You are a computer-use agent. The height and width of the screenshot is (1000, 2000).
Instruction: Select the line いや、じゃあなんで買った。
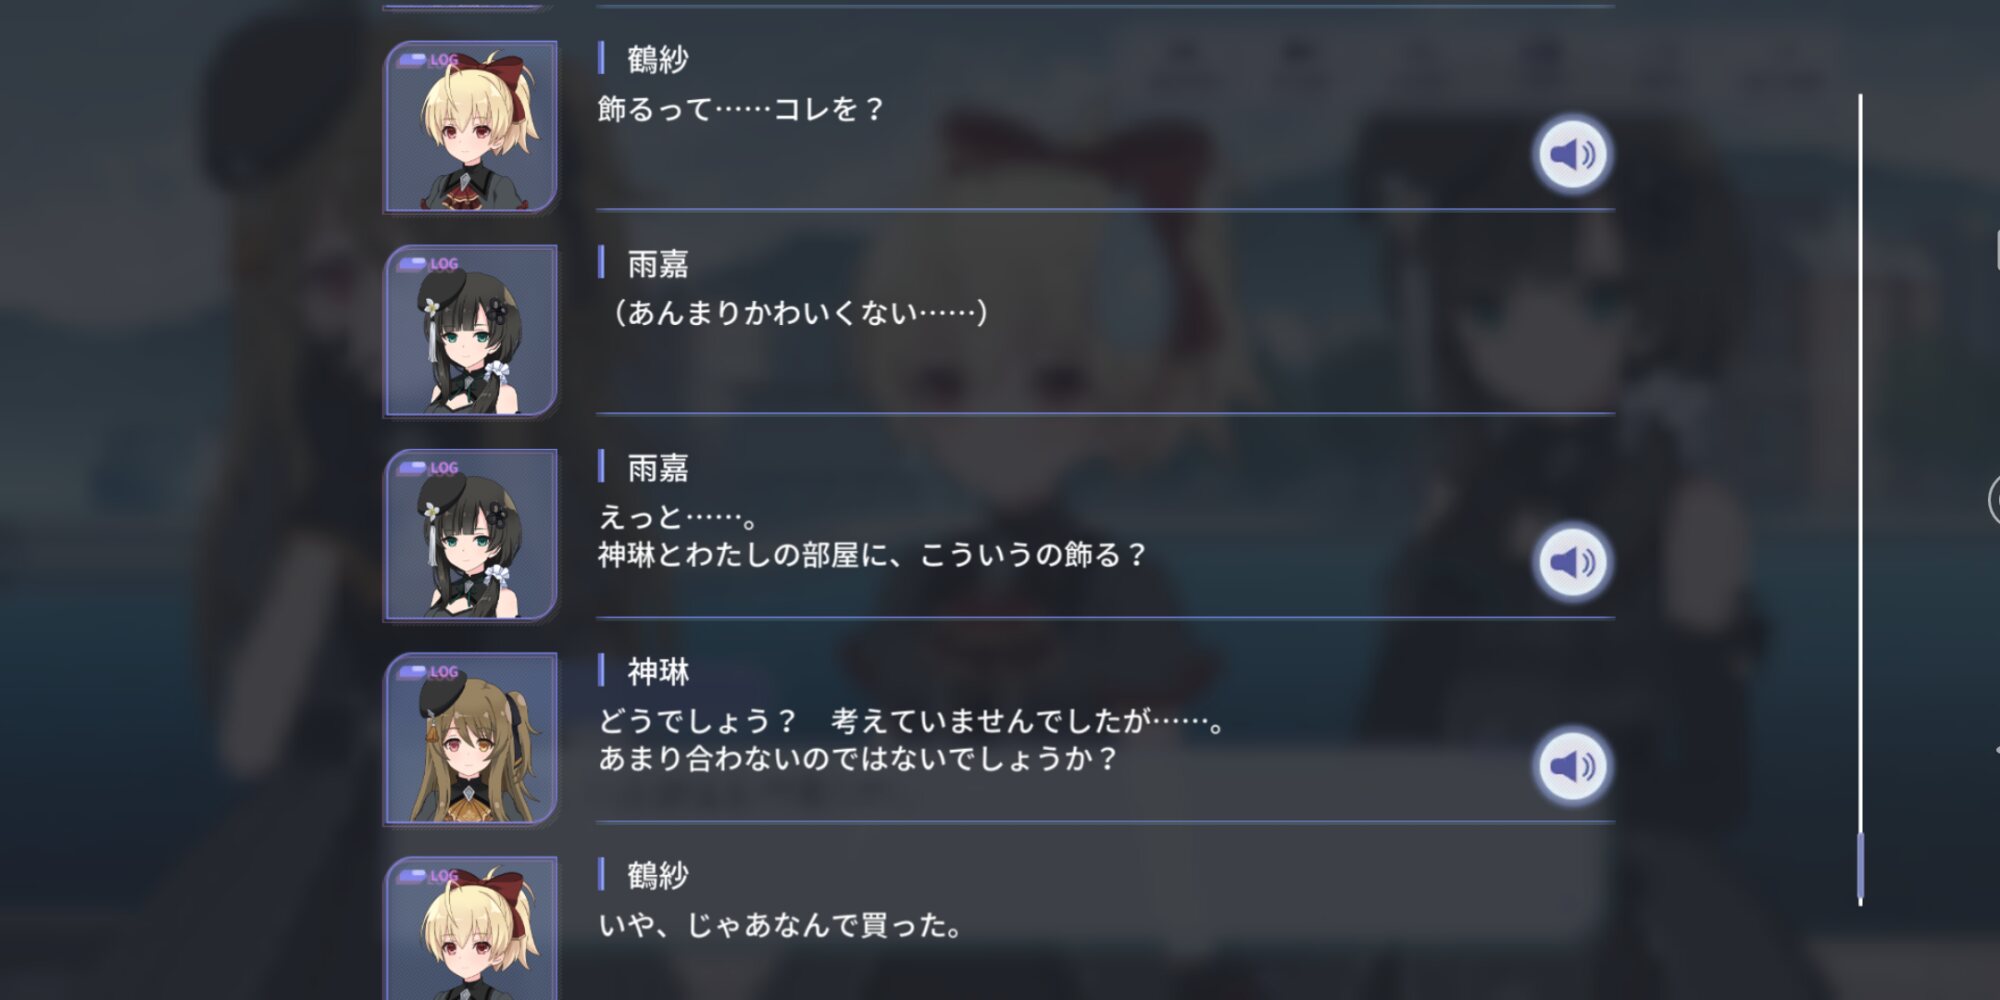pyautogui.click(x=781, y=925)
